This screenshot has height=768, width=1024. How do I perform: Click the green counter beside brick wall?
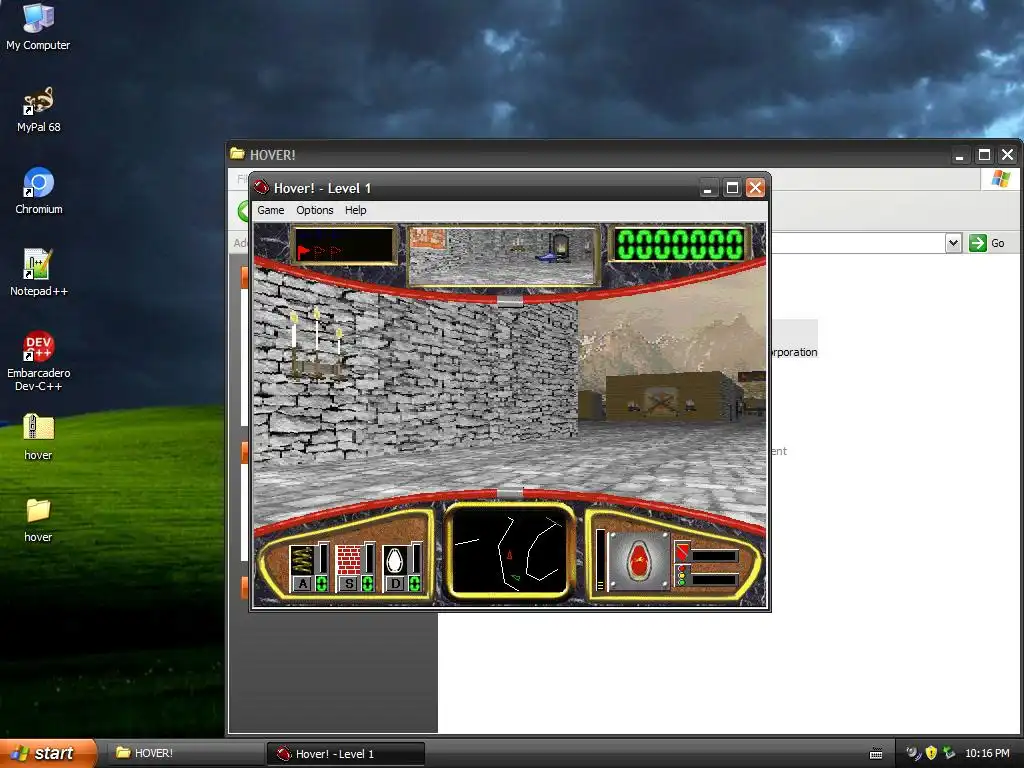point(368,583)
